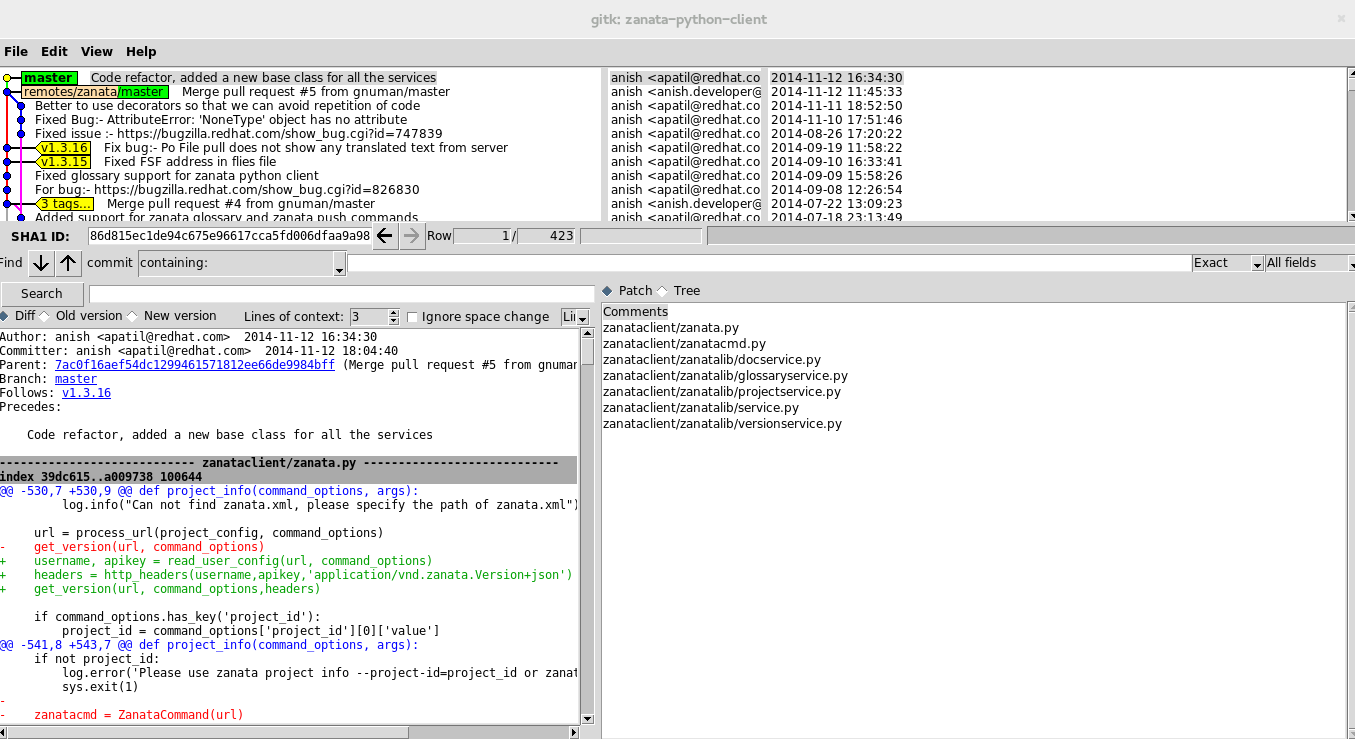Select commit 'Fixed FSF address in flies file'
Image resolution: width=1355 pixels, height=739 pixels.
click(x=190, y=162)
